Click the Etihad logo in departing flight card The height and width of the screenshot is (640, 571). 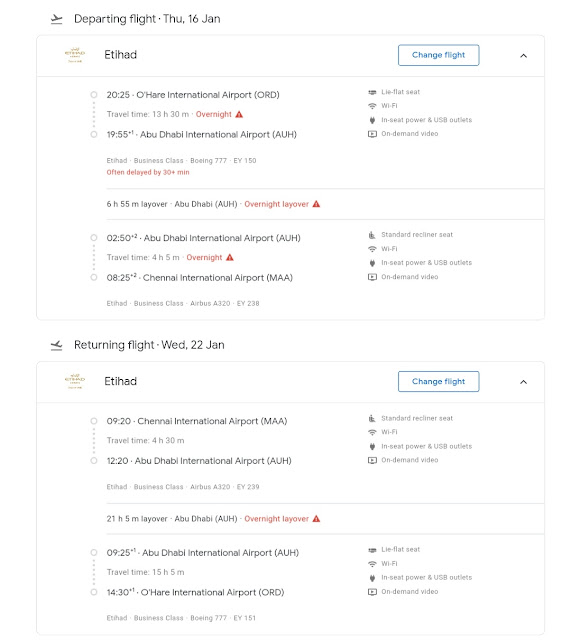pos(75,55)
